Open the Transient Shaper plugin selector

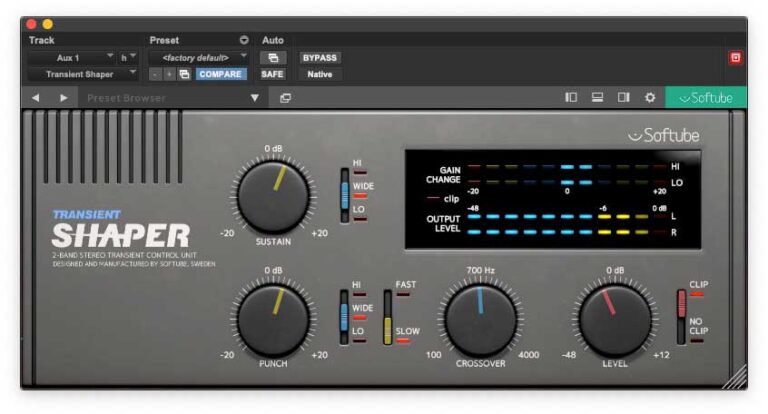coord(84,74)
